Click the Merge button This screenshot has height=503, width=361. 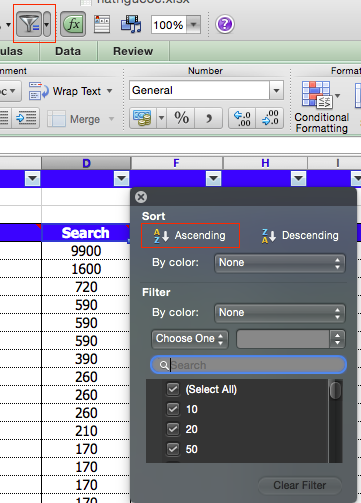[74, 119]
